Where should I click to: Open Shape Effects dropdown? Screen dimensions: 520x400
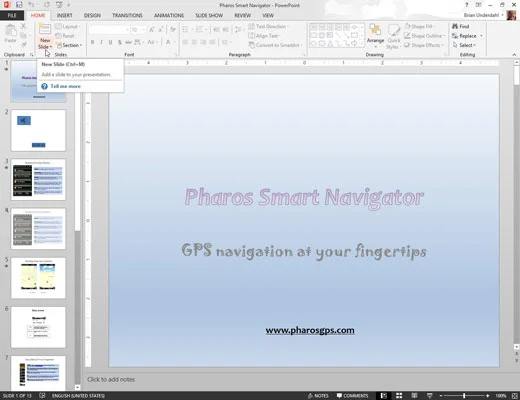pyautogui.click(x=424, y=45)
